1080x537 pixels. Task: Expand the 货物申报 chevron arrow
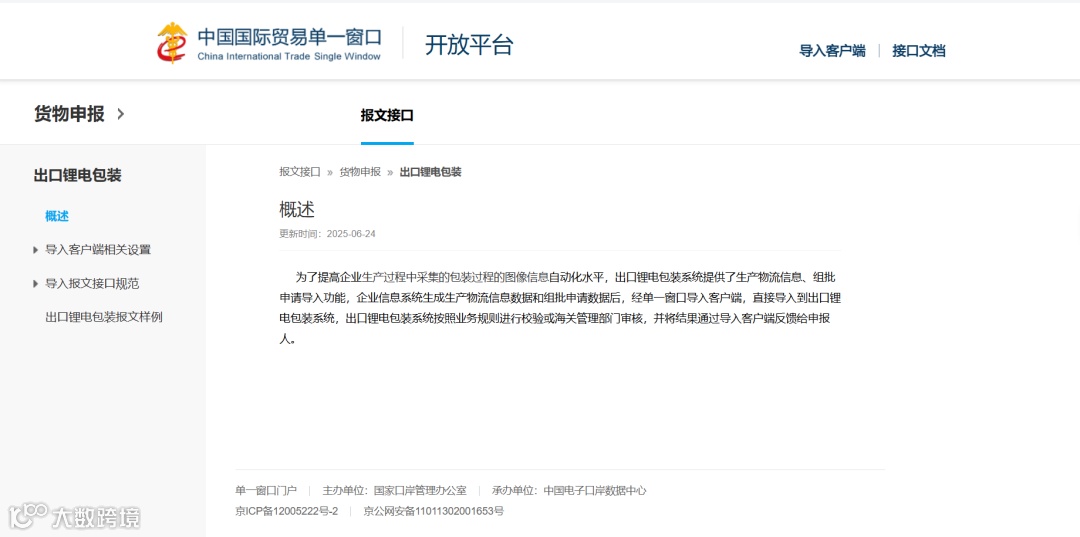[121, 114]
